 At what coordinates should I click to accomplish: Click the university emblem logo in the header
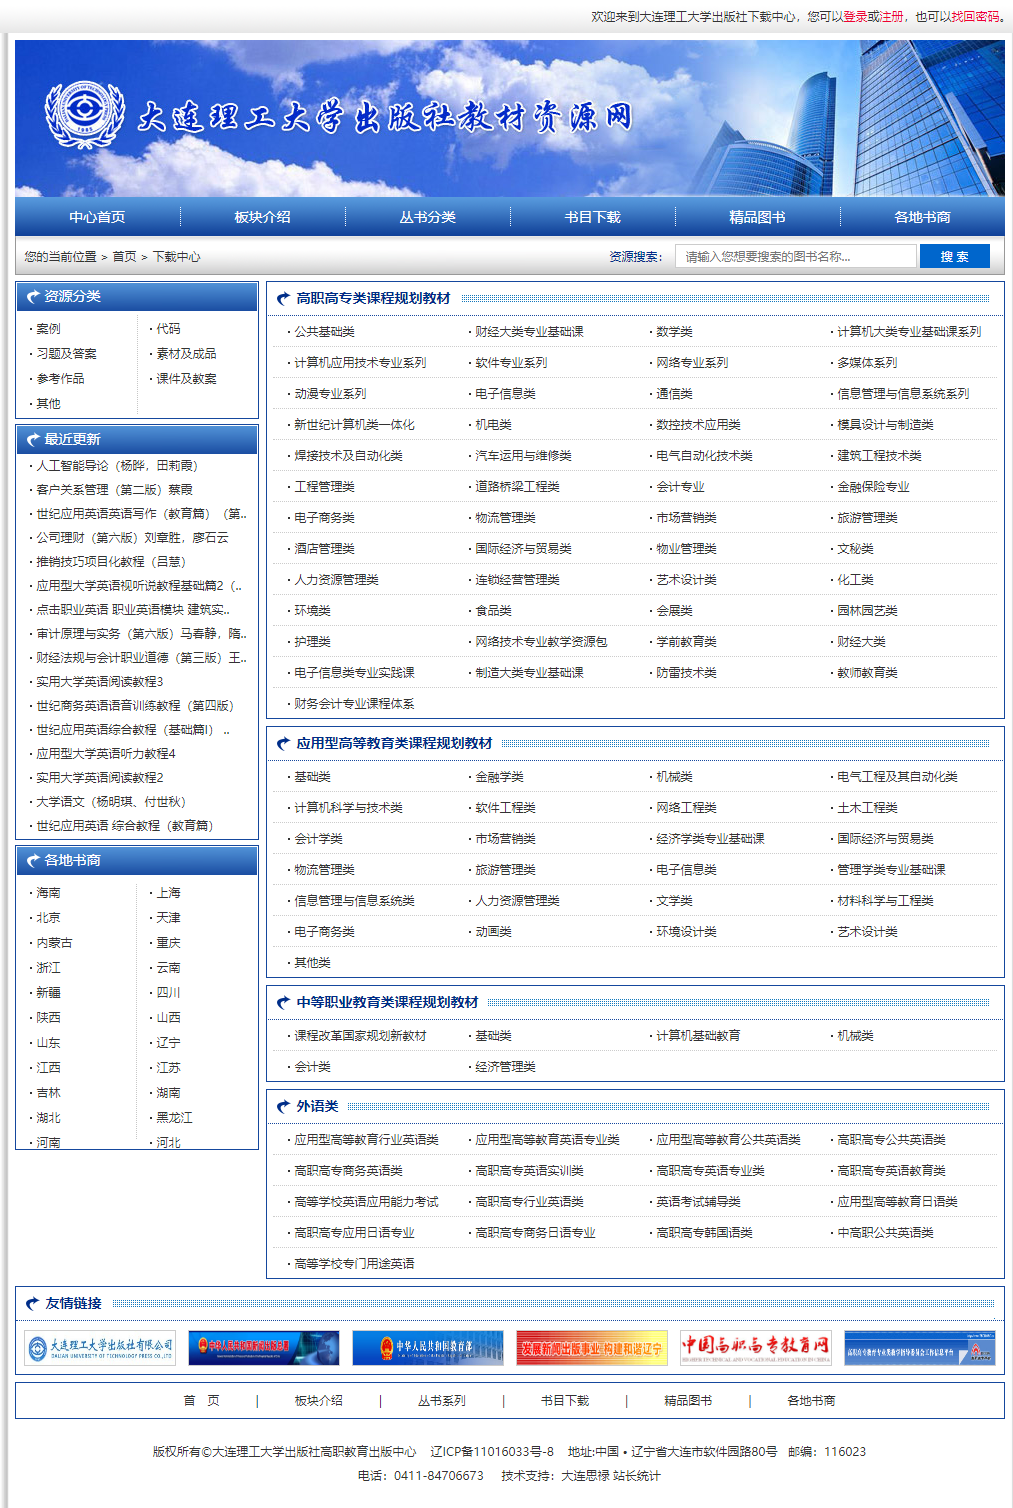pos(85,115)
